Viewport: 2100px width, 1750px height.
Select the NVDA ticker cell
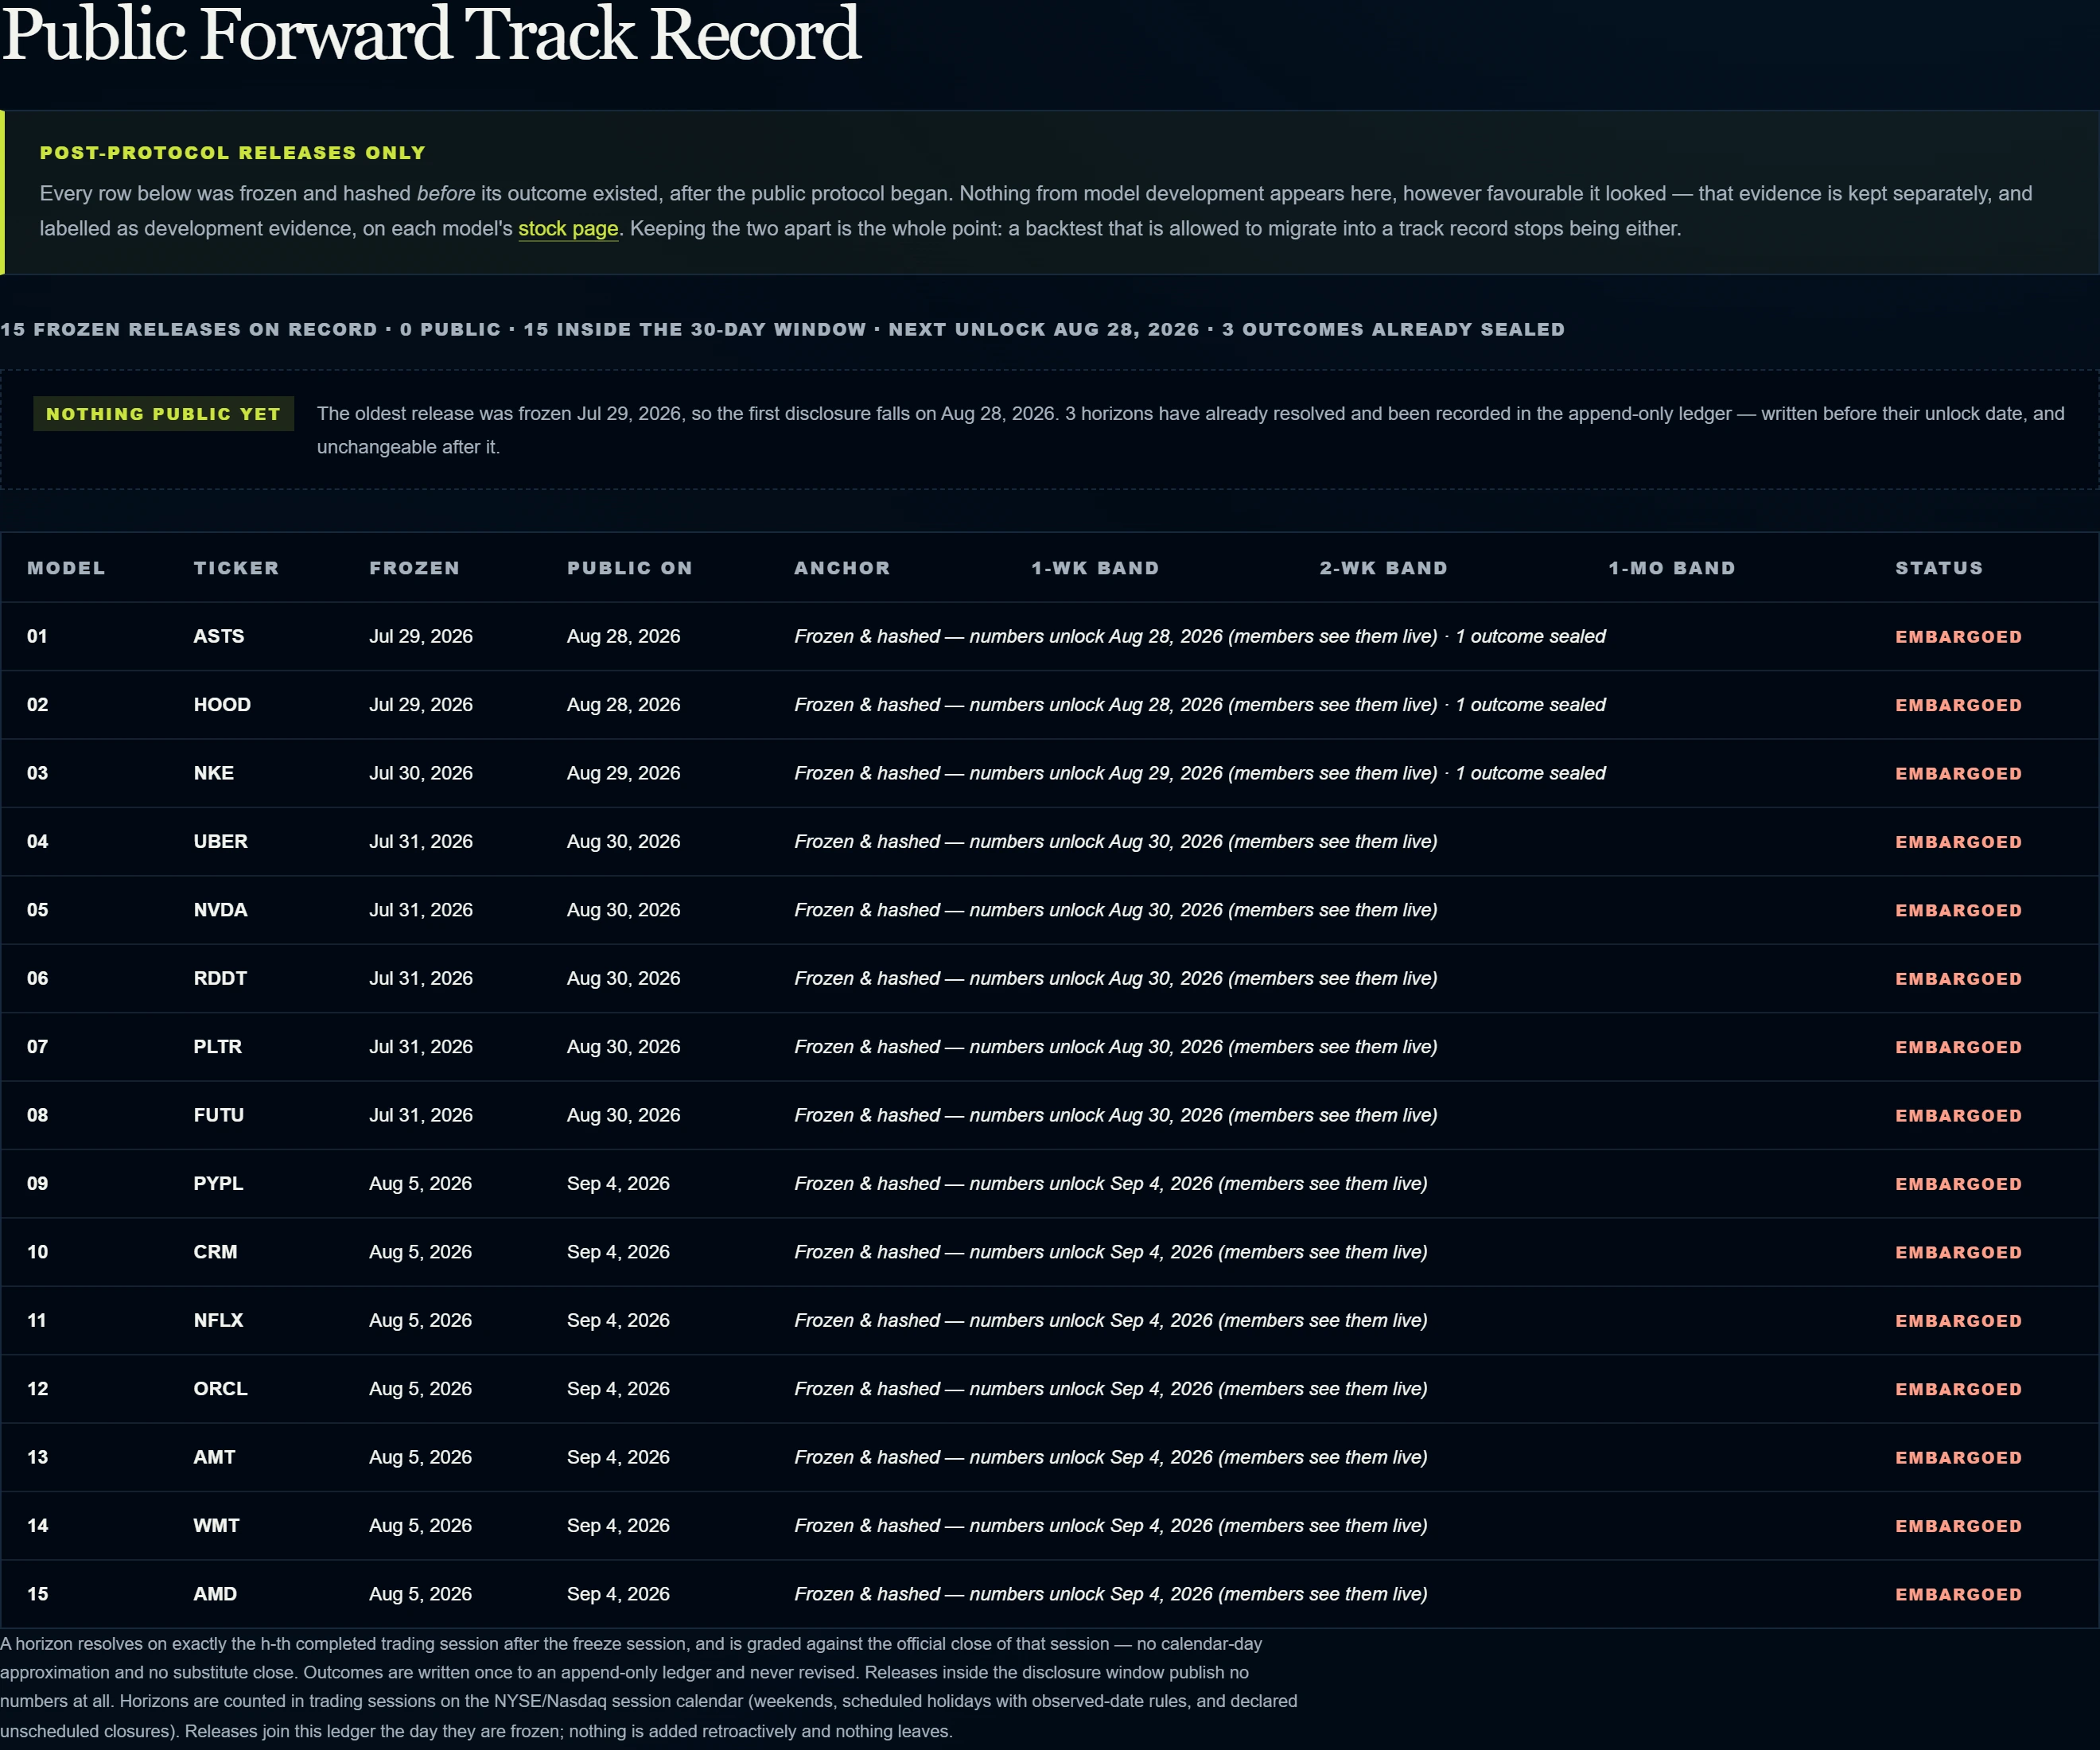[x=221, y=910]
